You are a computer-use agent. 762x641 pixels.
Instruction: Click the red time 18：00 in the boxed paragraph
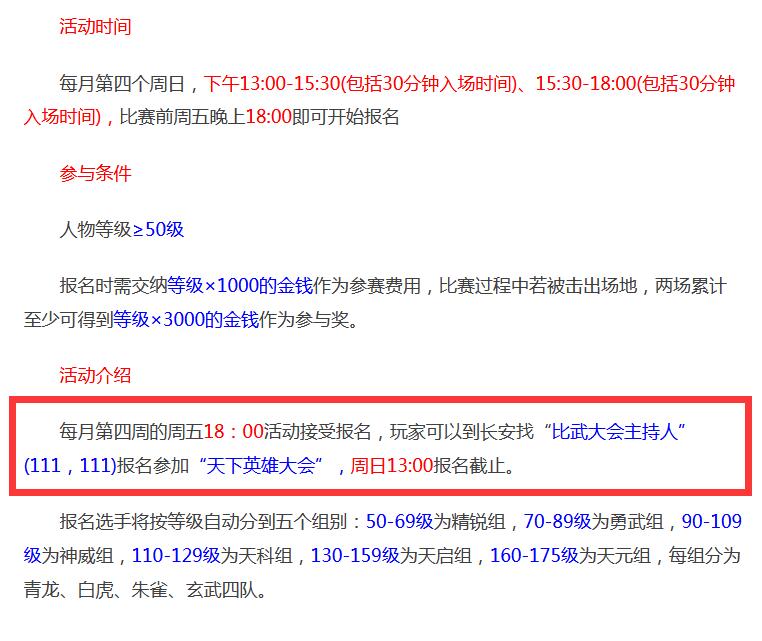click(233, 431)
